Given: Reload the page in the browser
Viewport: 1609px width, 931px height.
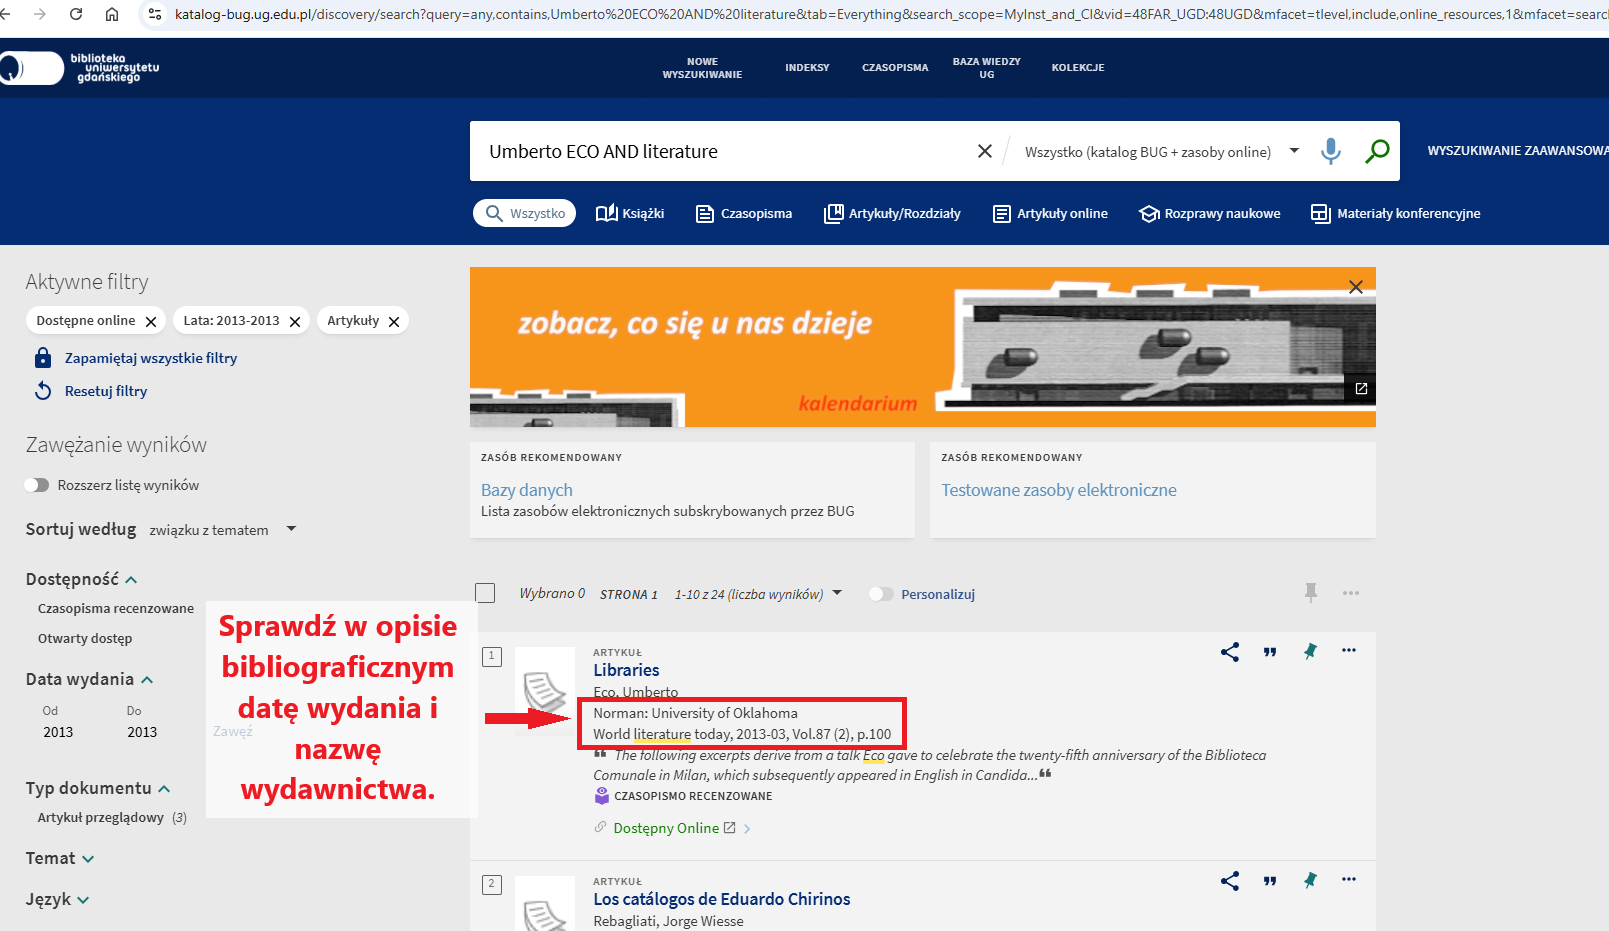Looking at the screenshot, I should tap(76, 14).
